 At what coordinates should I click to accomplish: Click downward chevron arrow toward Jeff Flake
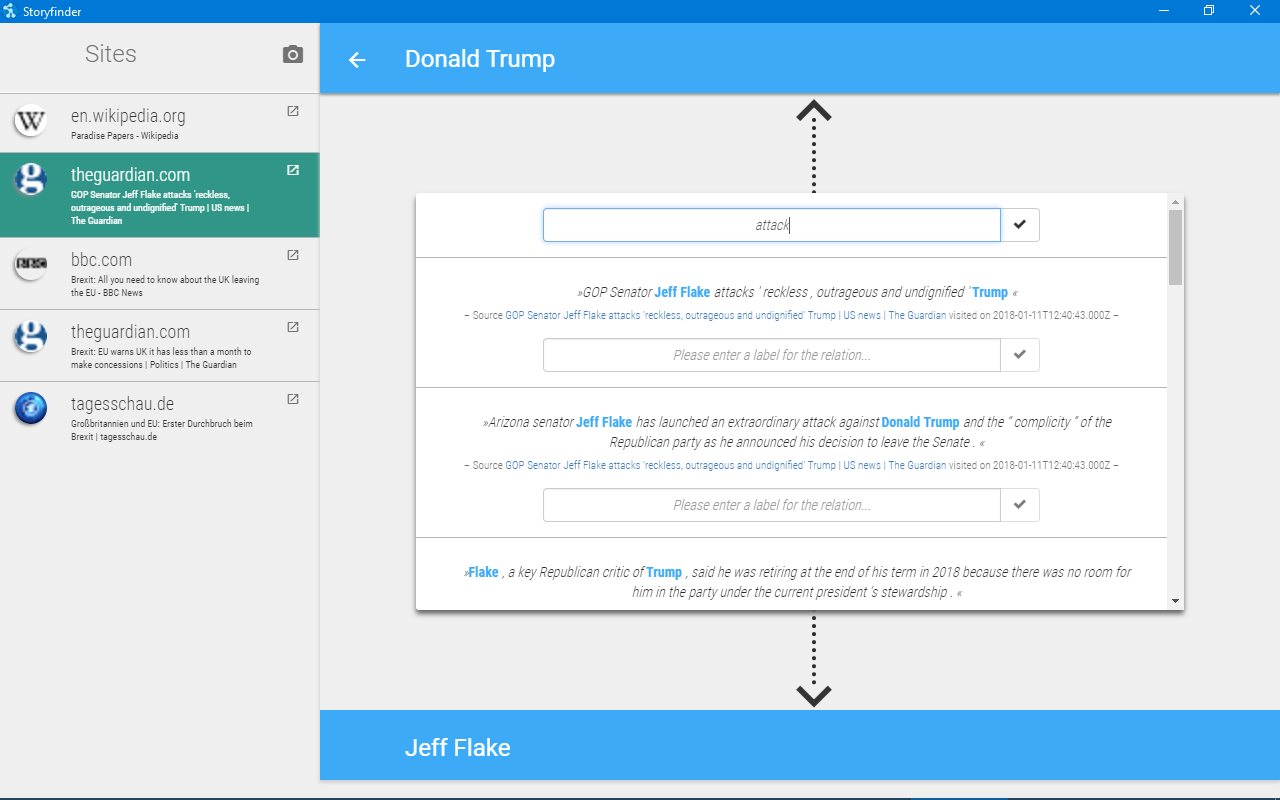tap(814, 695)
